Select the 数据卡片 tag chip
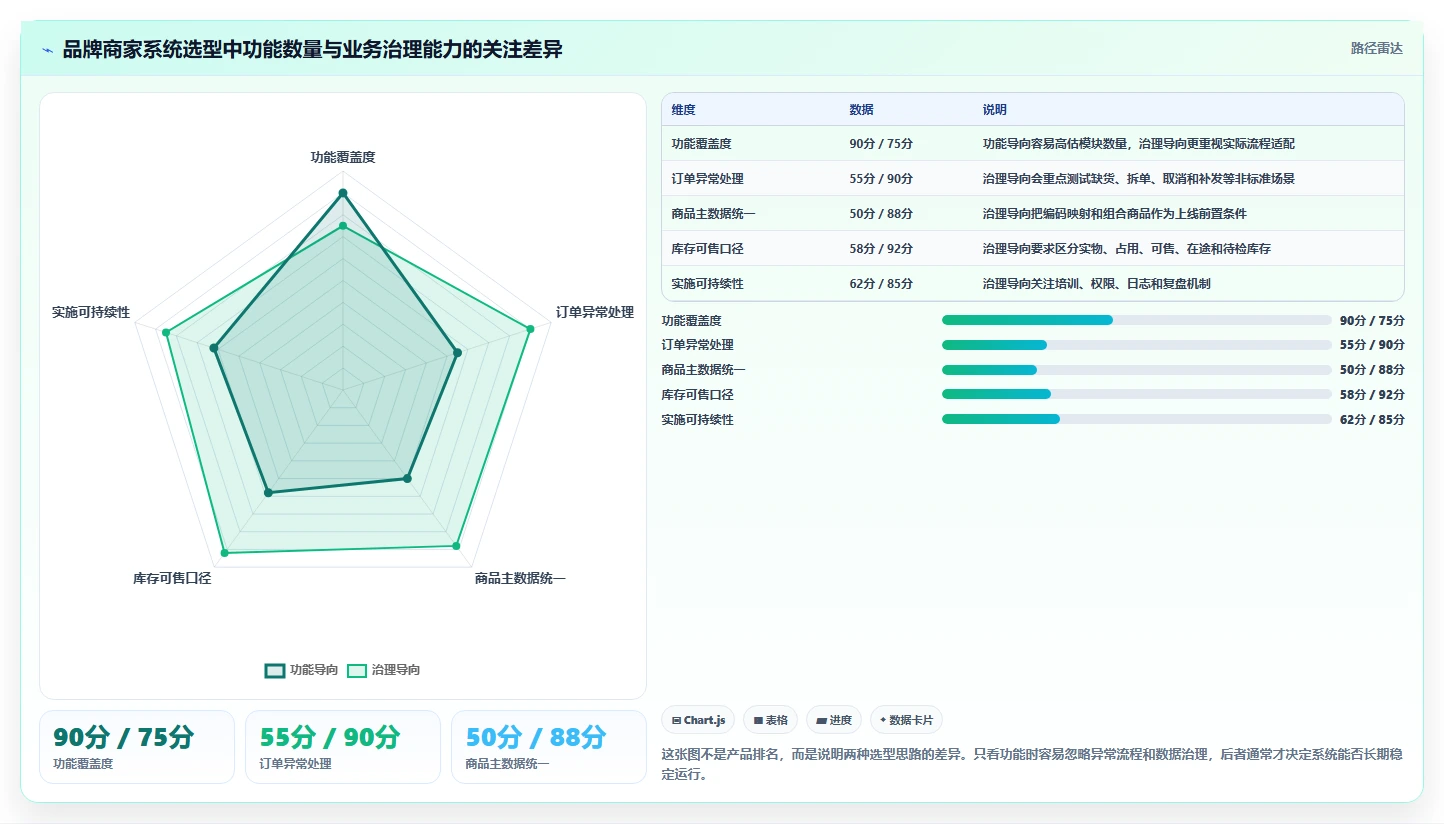Viewport: 1444px width, 824px height. (x=906, y=720)
